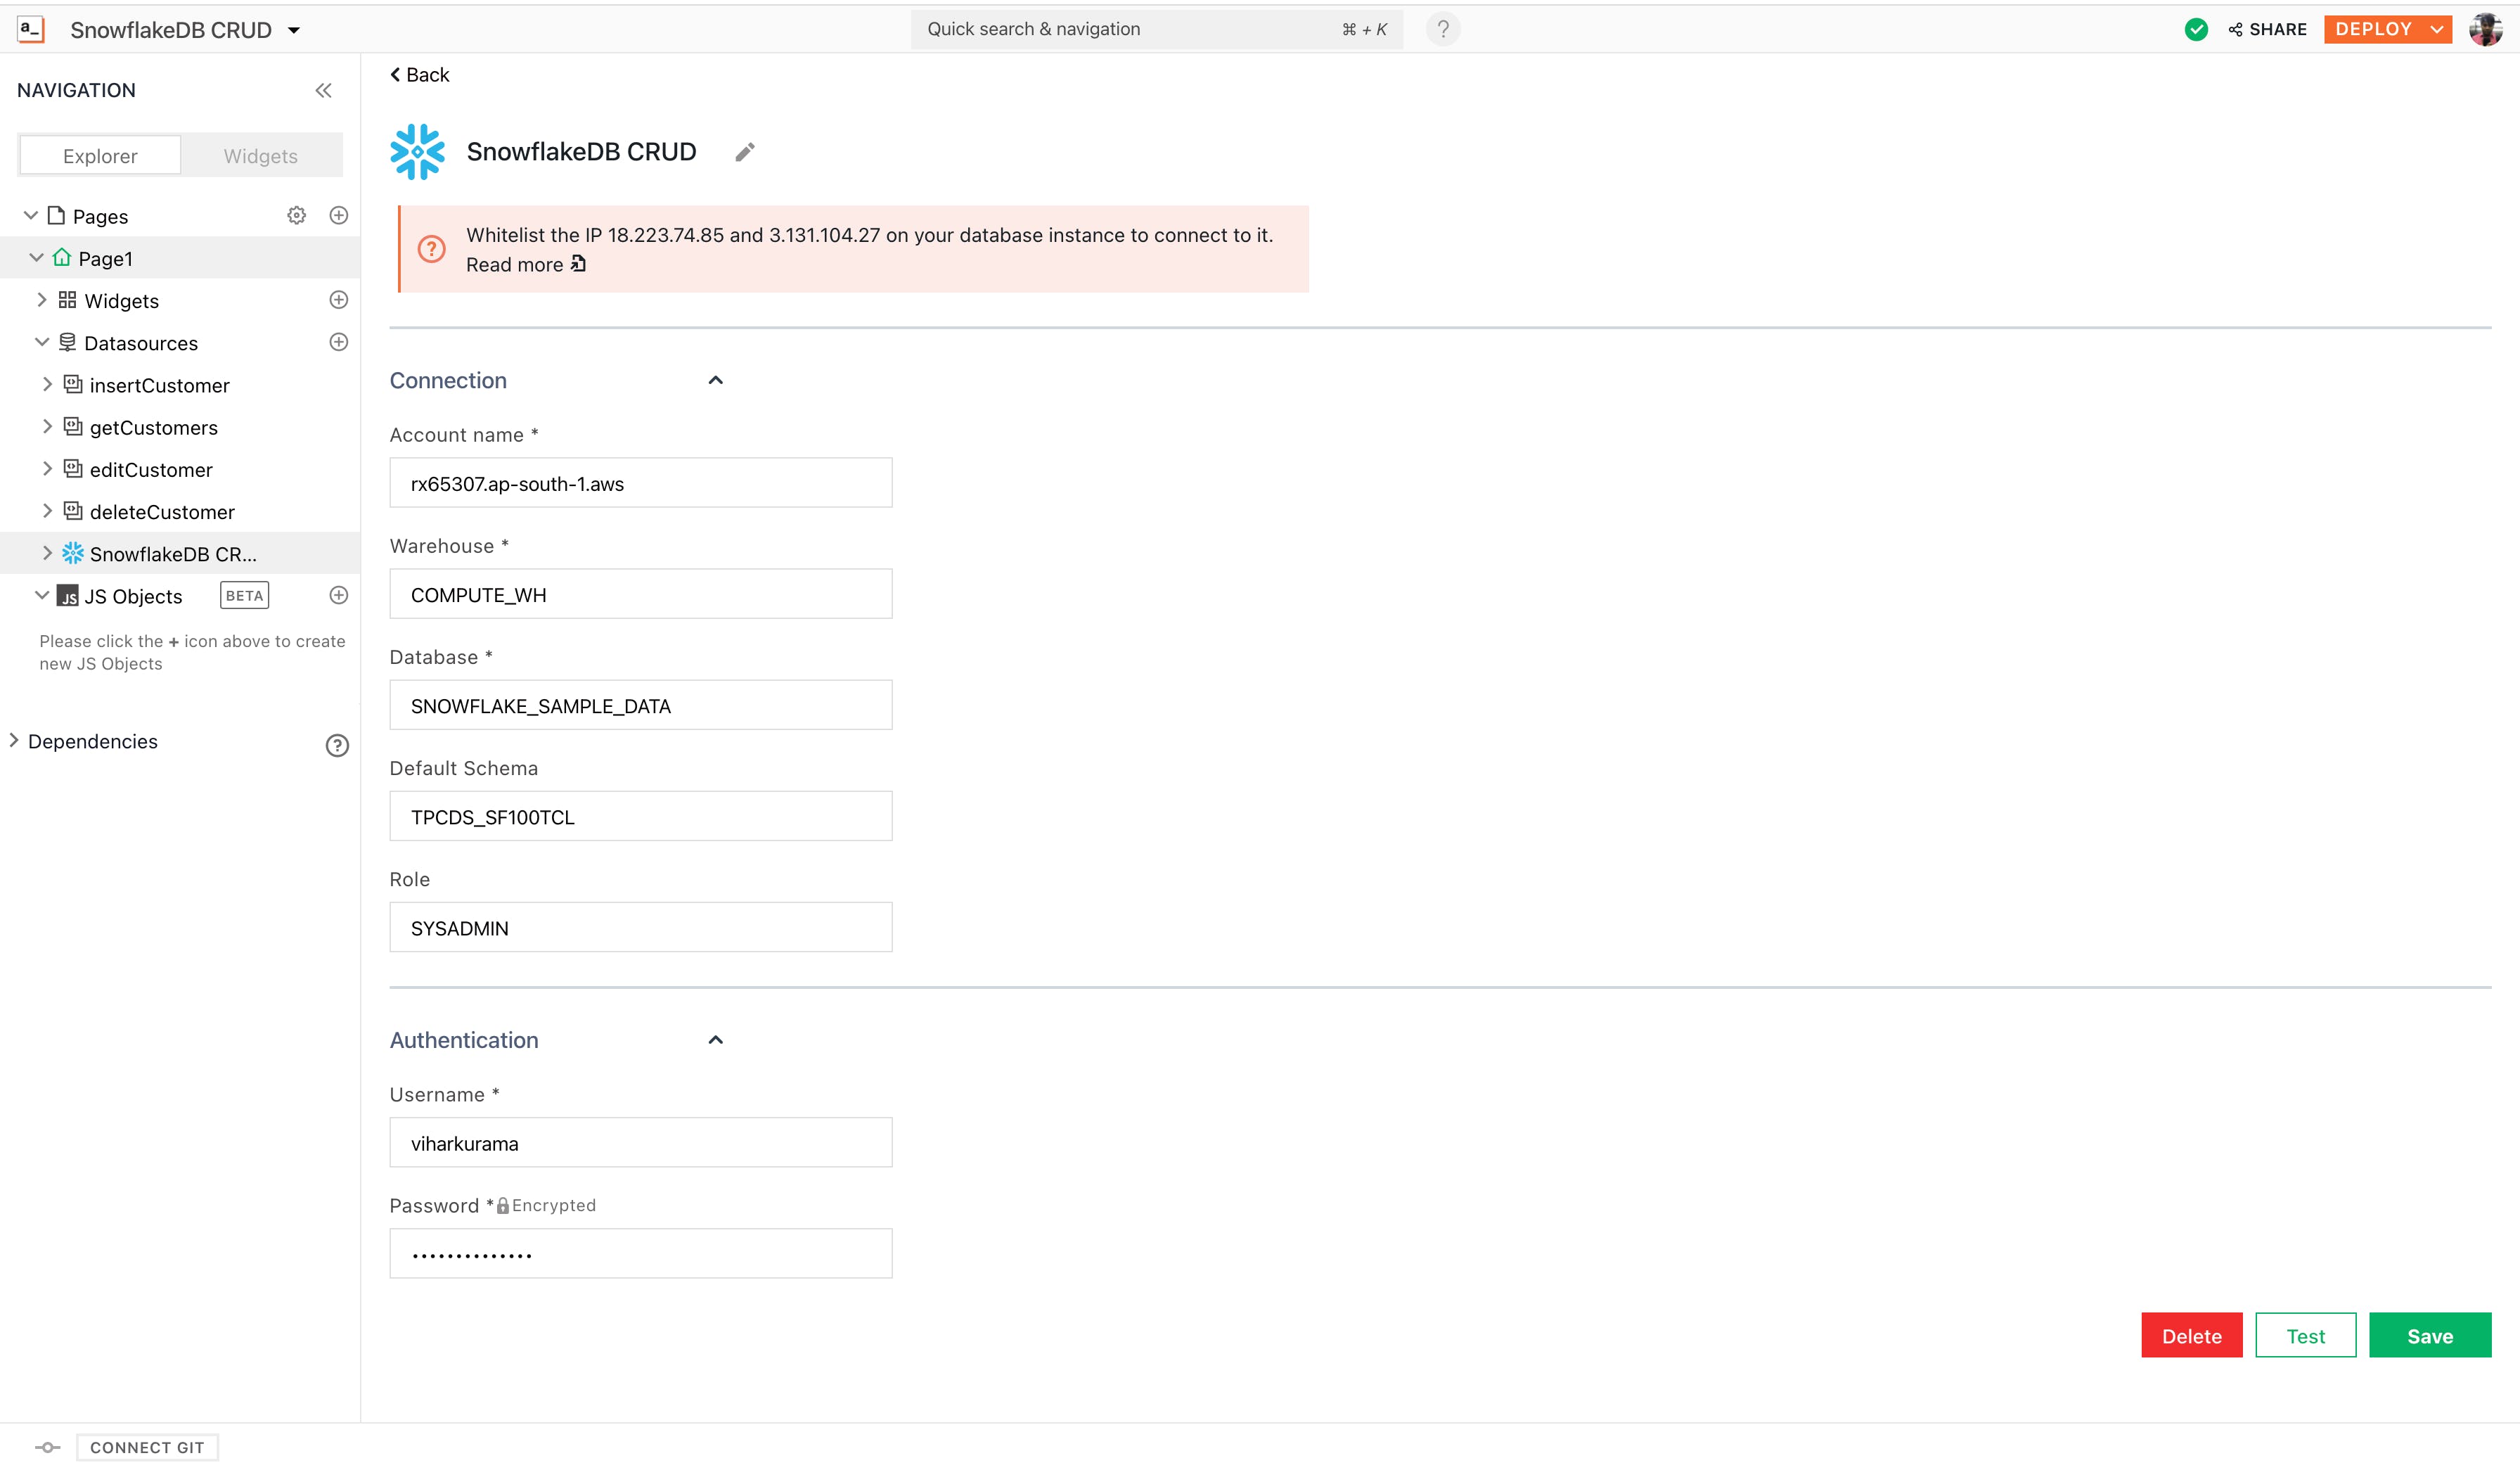Open the Deploy dropdown arrow
The width and height of the screenshot is (2520, 1470).
pos(2438,29)
